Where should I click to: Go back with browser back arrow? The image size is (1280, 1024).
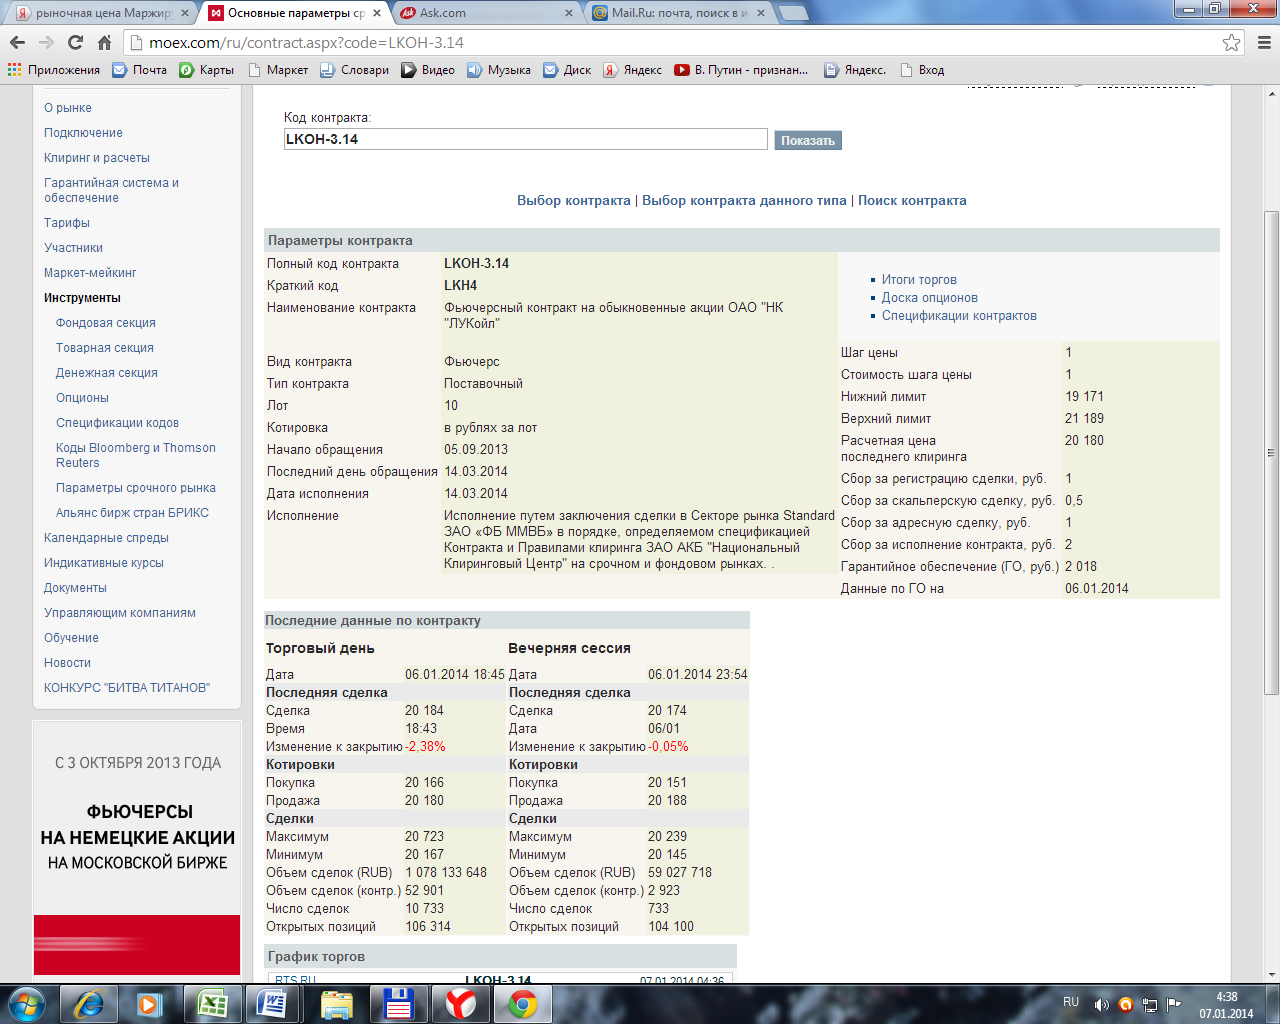17,42
